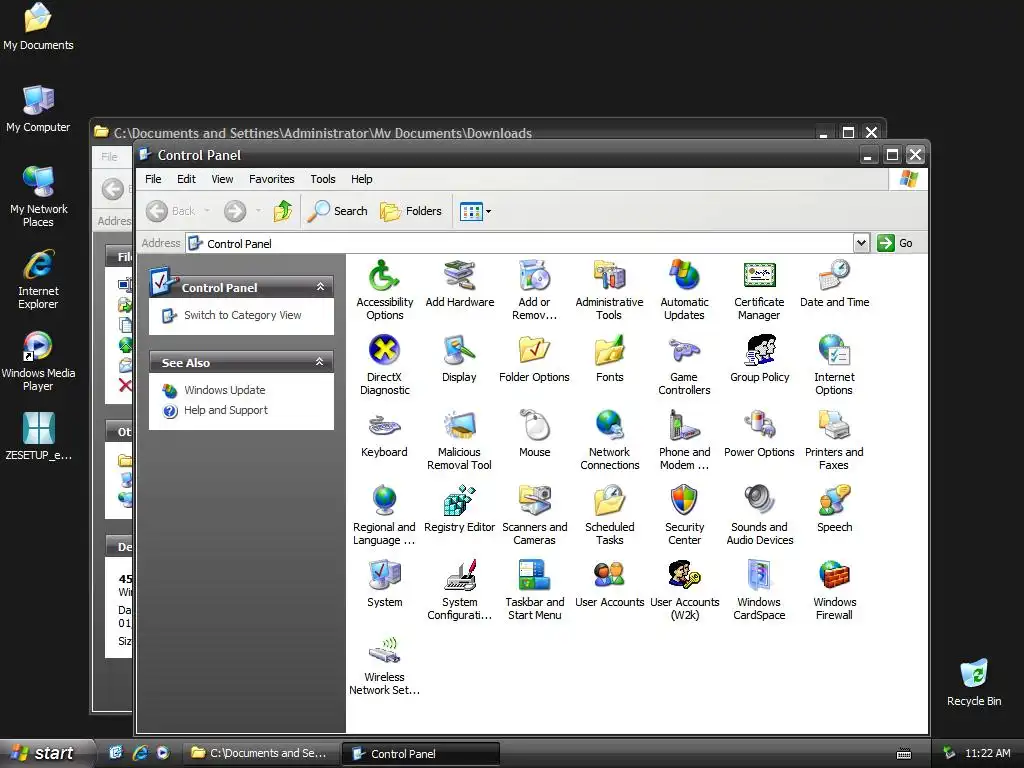This screenshot has height=768, width=1024.
Task: Launch DirectX Diagnostic tool
Action: tap(384, 365)
